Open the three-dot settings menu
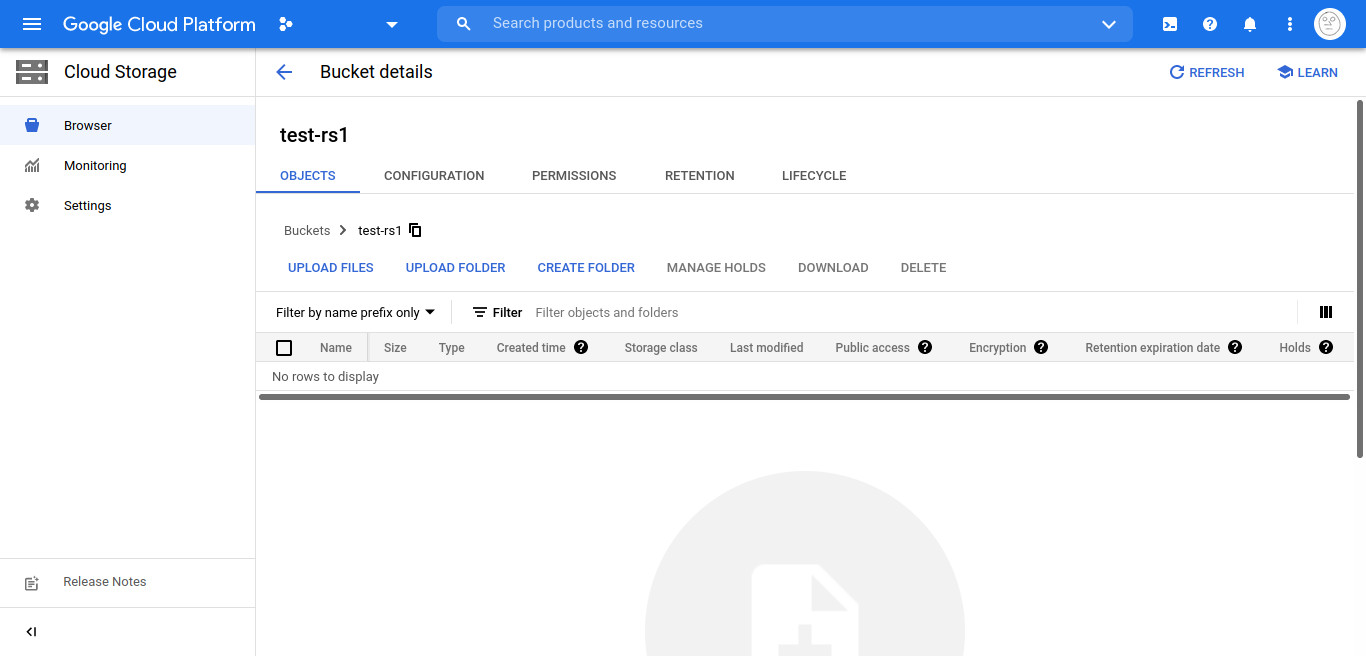This screenshot has height=656, width=1366. (x=1290, y=24)
